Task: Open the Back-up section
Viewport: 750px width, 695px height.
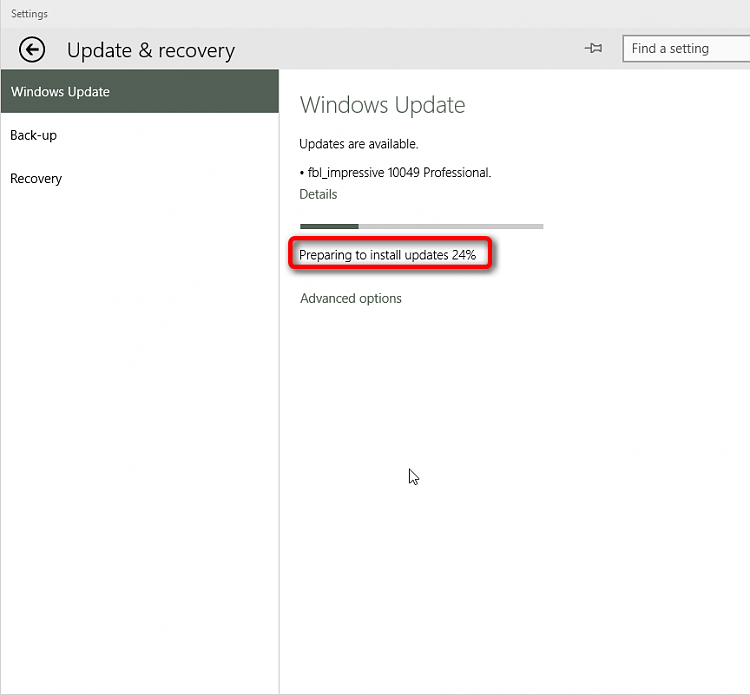Action: point(140,135)
